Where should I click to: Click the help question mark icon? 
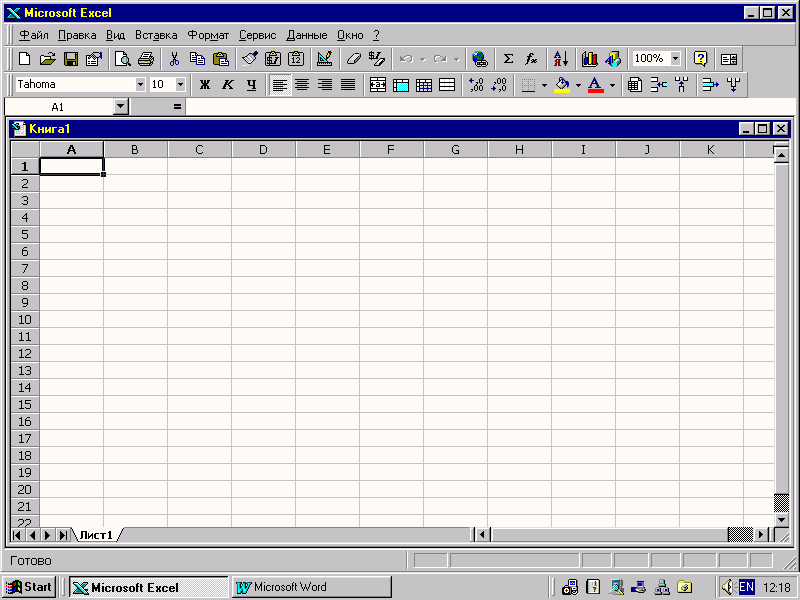pyautogui.click(x=701, y=59)
